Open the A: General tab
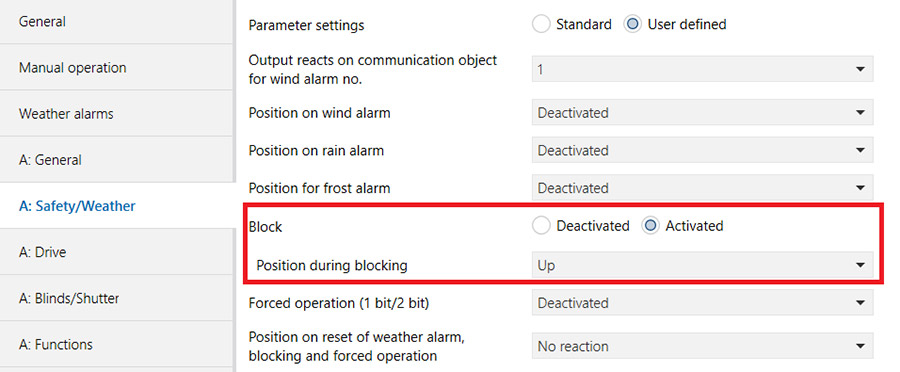This screenshot has height=372, width=900. [117, 160]
